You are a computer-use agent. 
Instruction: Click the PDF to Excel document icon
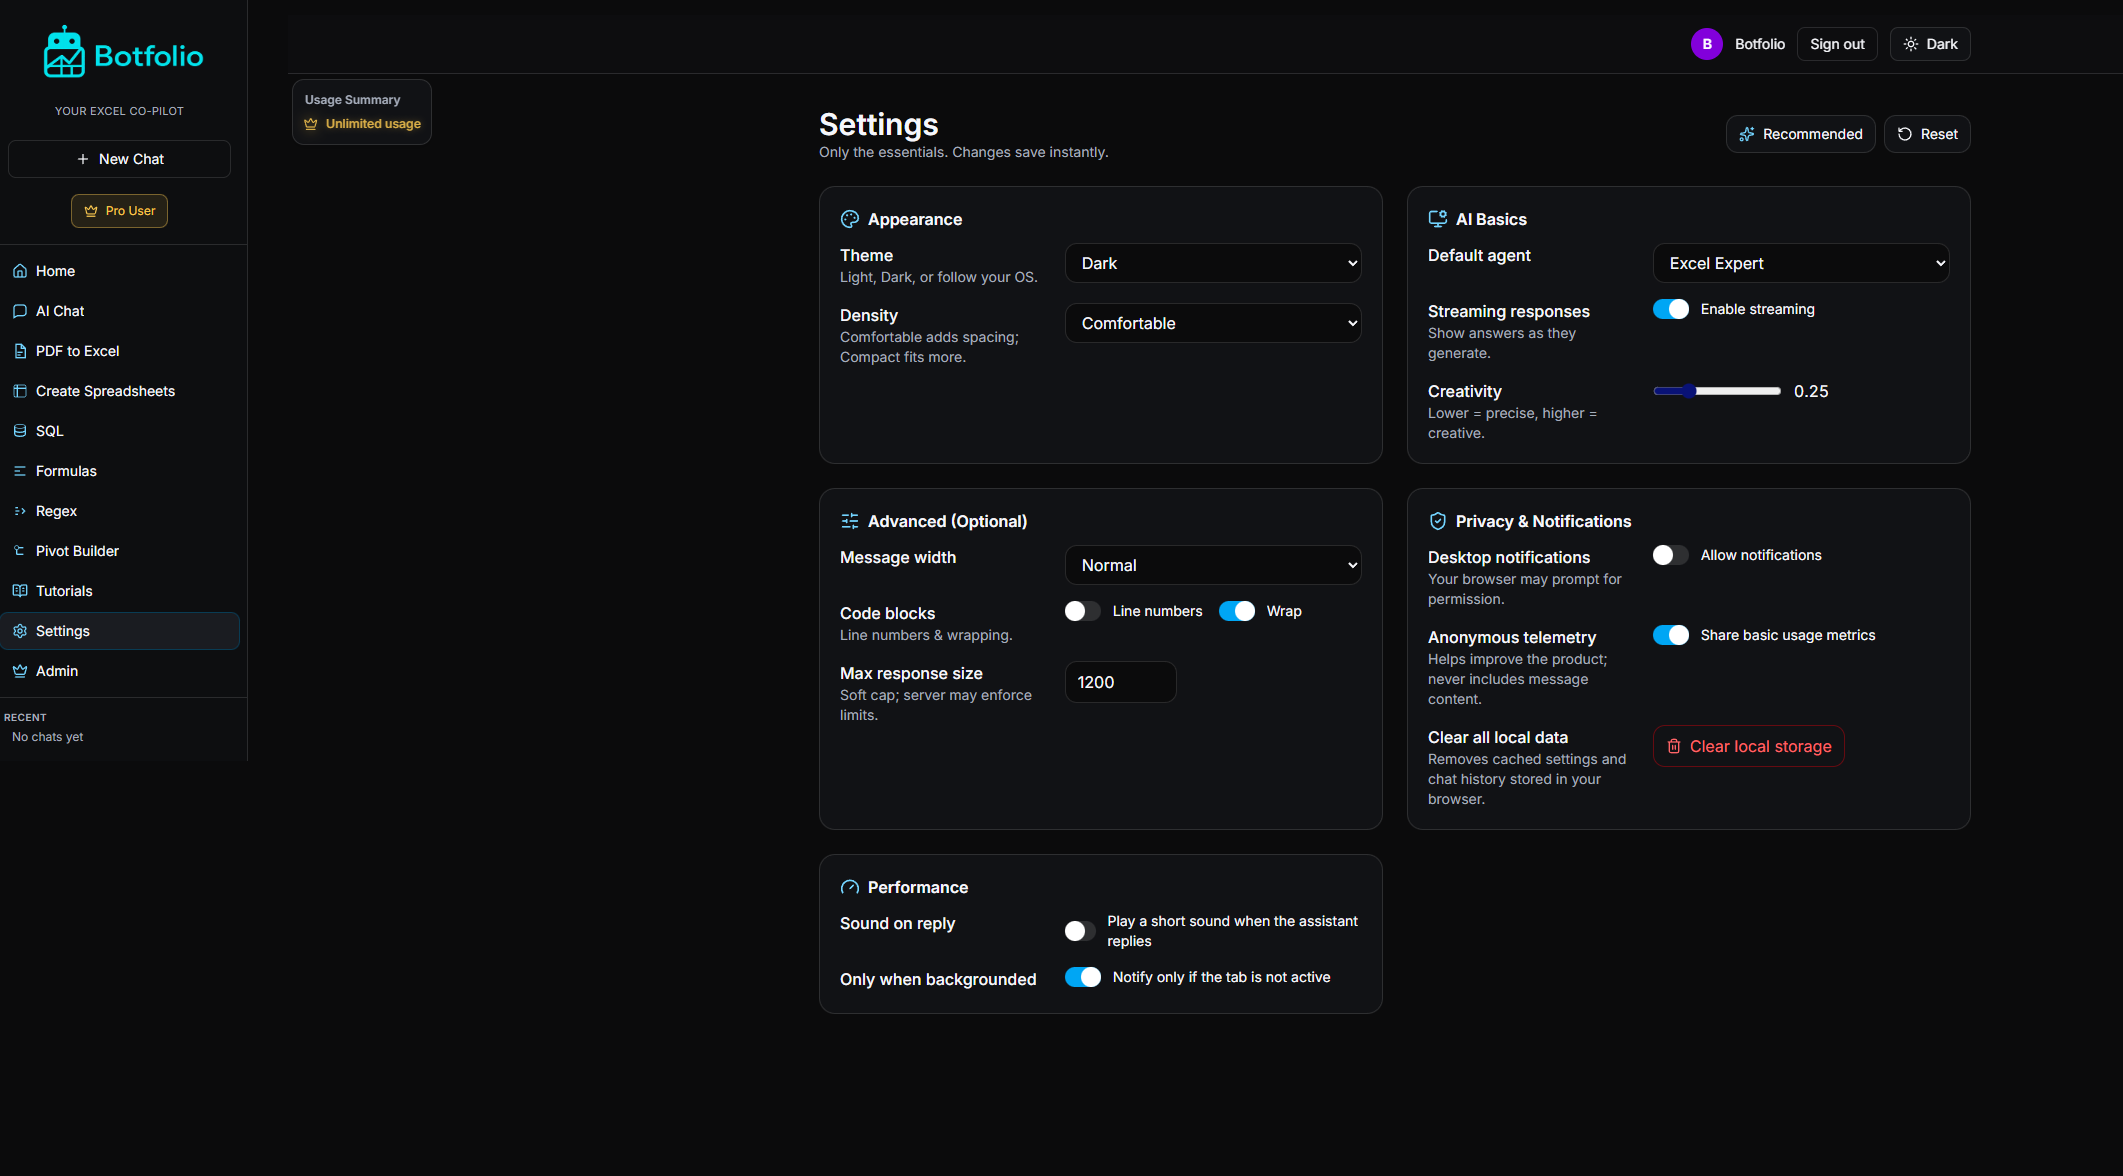pos(20,351)
